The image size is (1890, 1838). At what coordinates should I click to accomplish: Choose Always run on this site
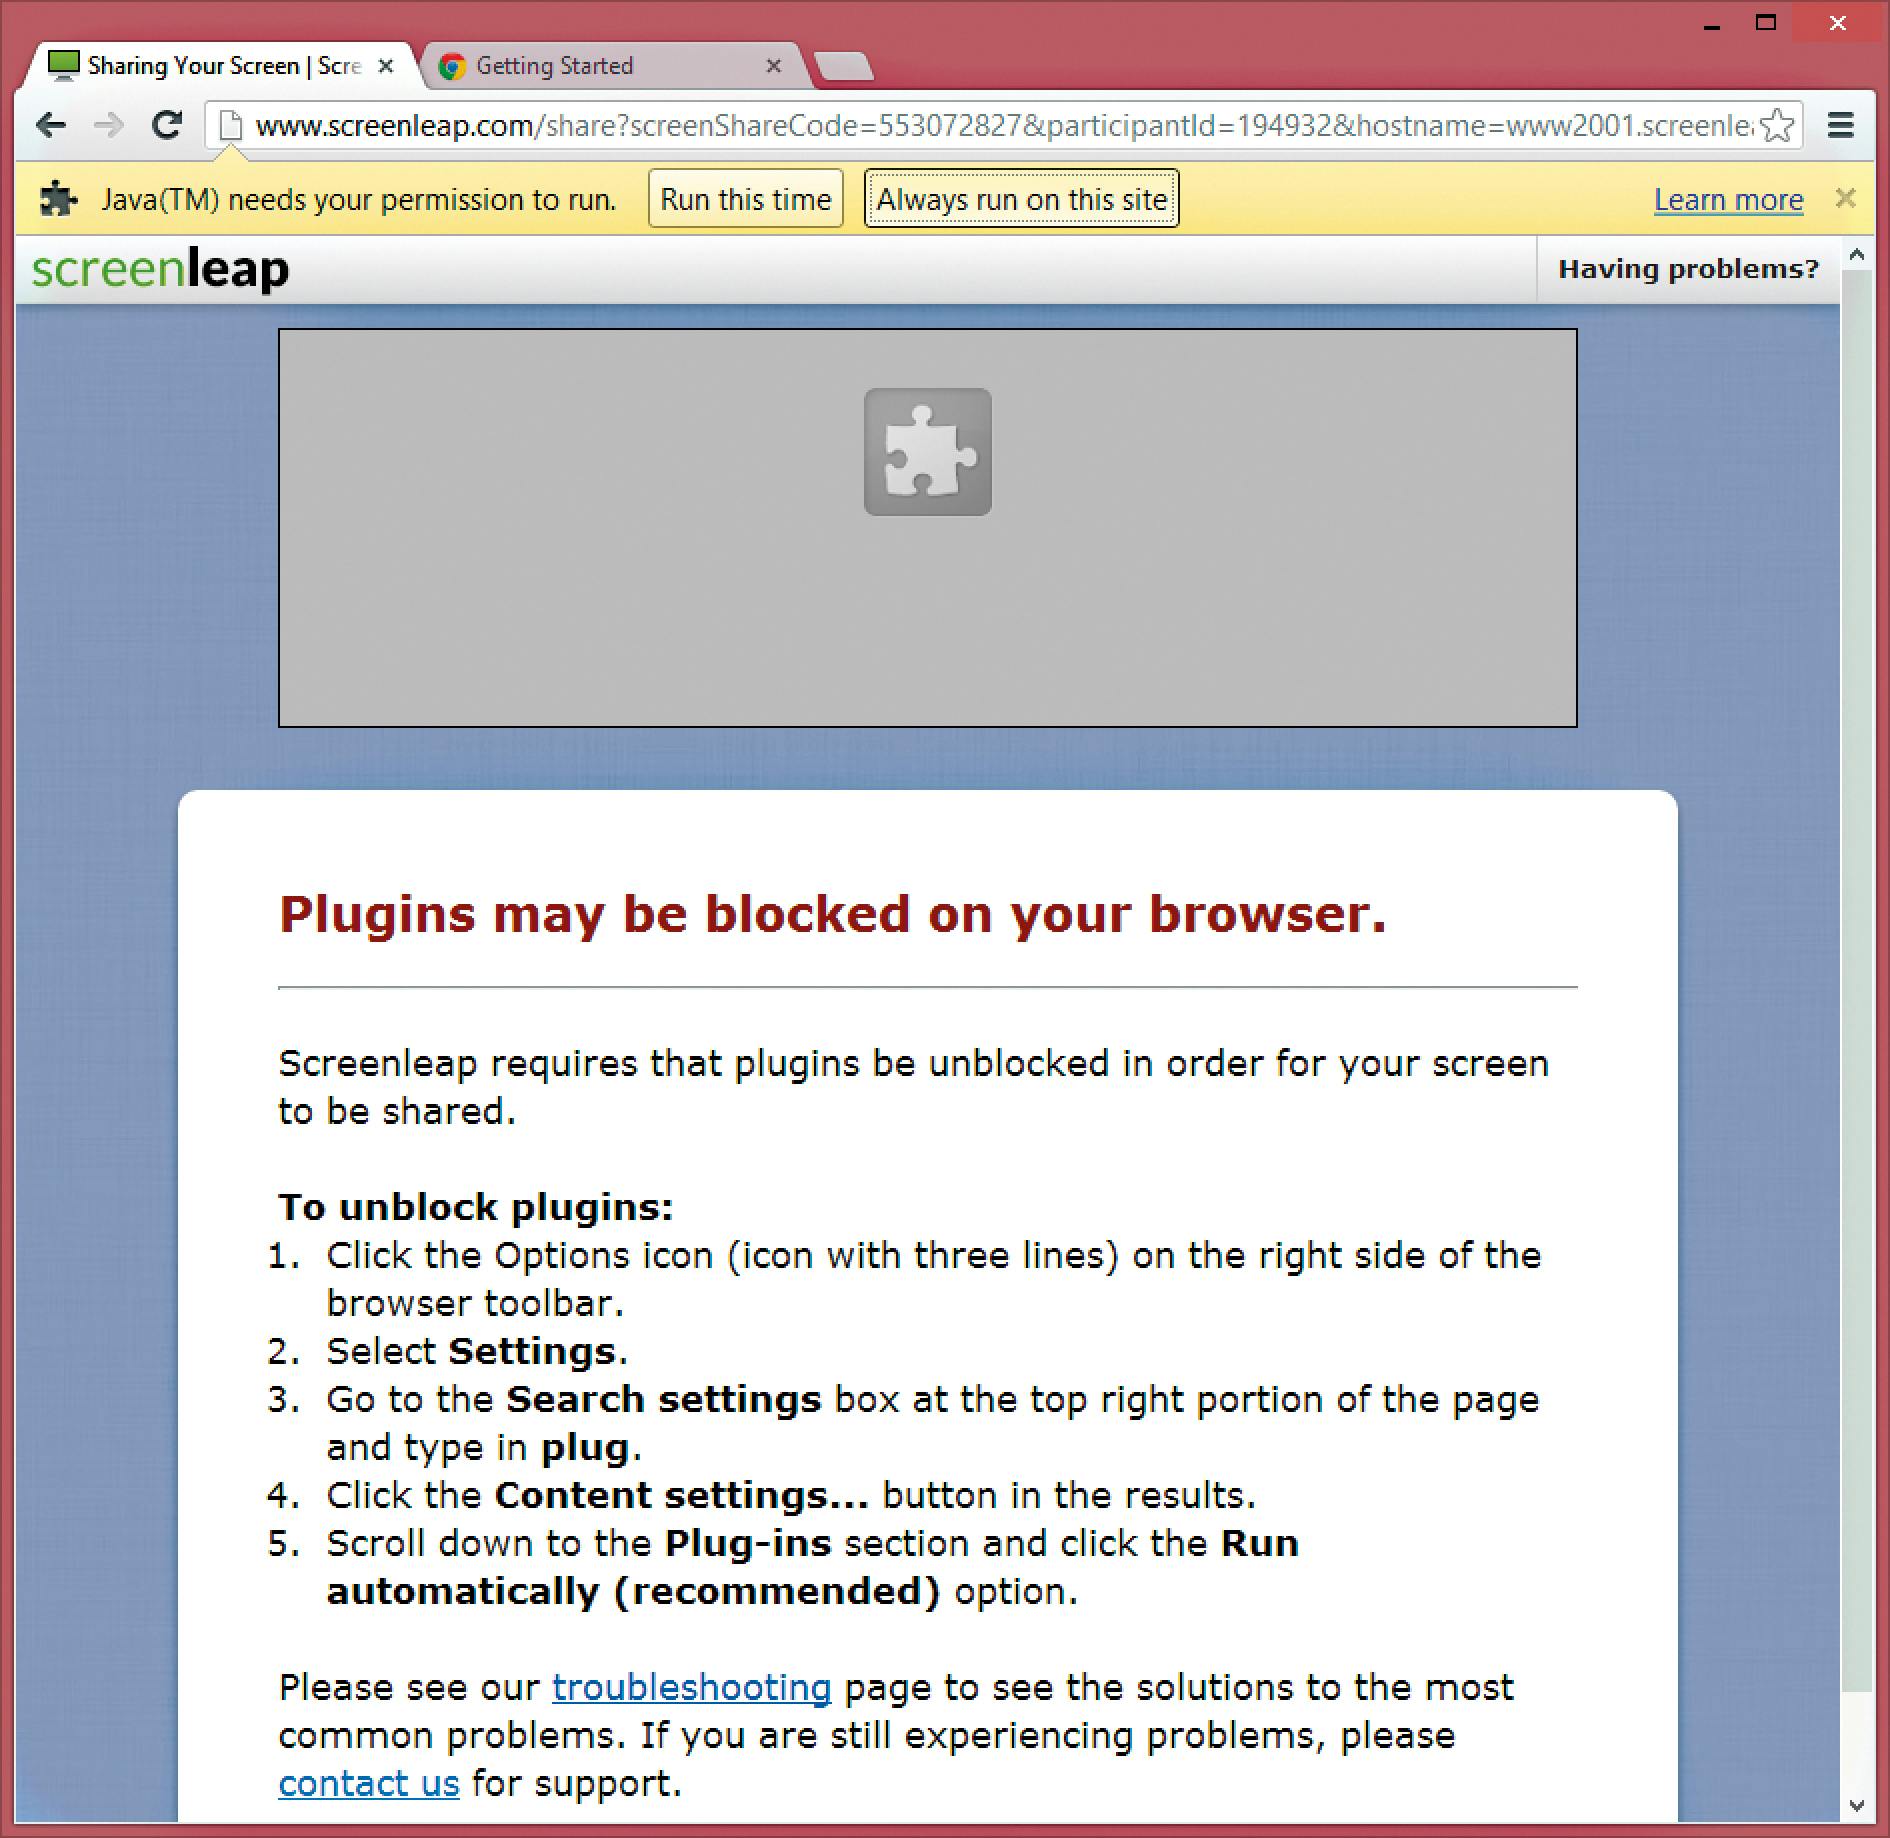coord(1022,199)
